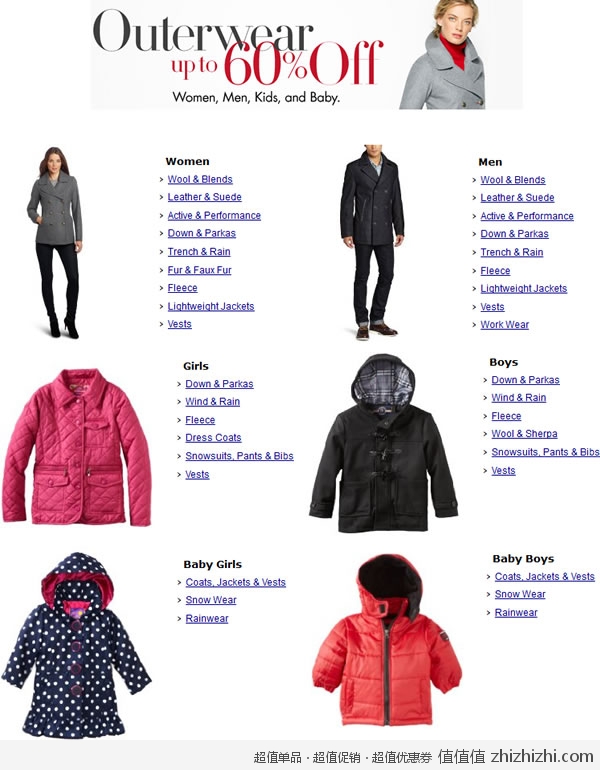Visit Girls Dress Coats category
600x770 pixels.
[x=213, y=438]
